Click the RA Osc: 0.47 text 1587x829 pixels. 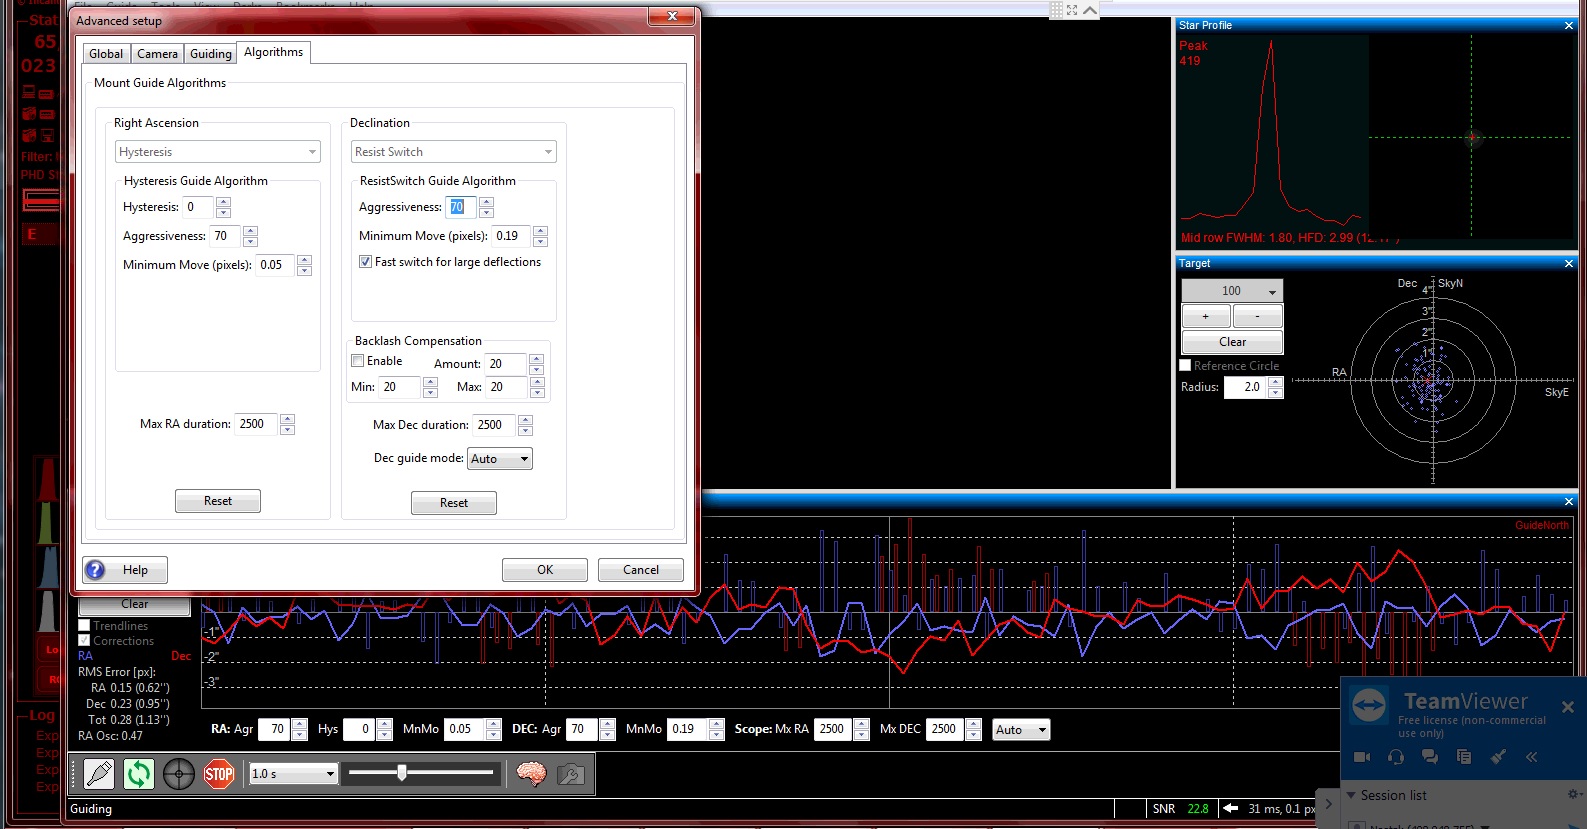tap(110, 736)
